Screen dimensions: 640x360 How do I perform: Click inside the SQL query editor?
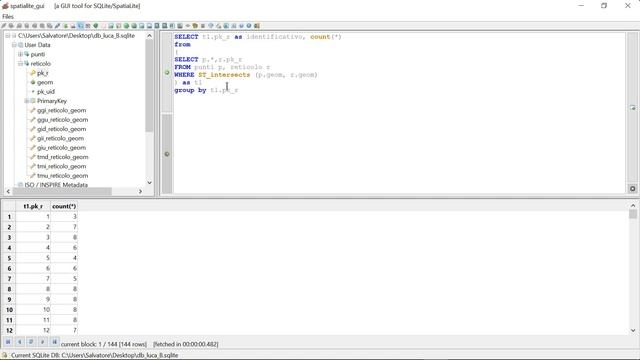(x=399, y=113)
